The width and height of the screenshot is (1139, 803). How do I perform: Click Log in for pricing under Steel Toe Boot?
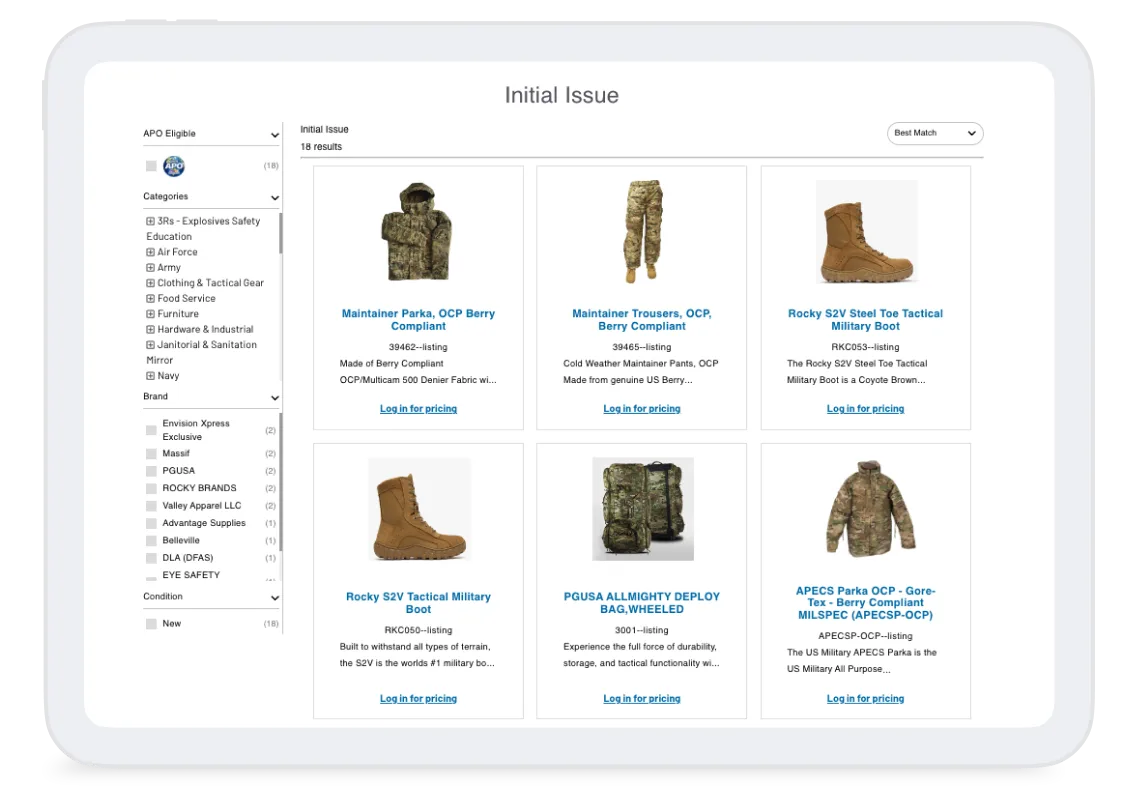pyautogui.click(x=865, y=408)
